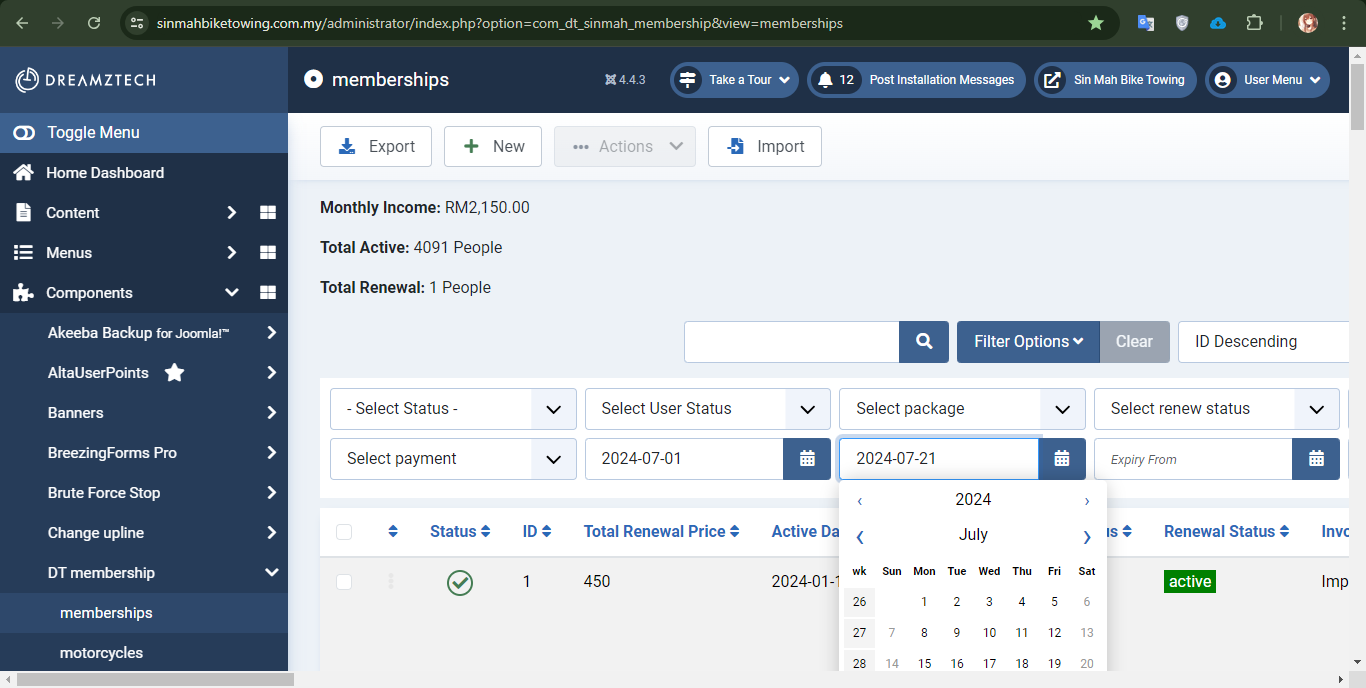Open Content dashboard grid icon
The image size is (1366, 688).
pyautogui.click(x=268, y=213)
